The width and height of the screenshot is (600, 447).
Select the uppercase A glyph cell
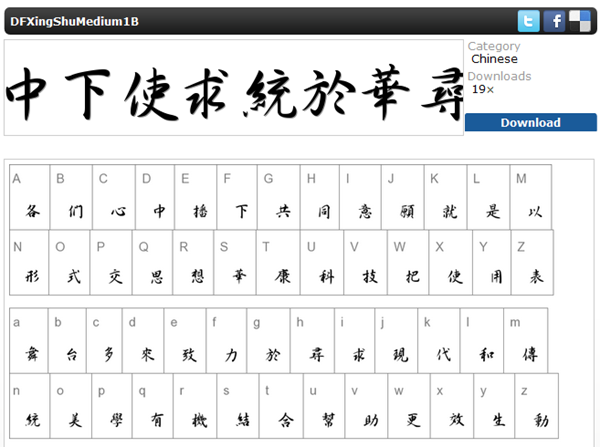point(29,197)
